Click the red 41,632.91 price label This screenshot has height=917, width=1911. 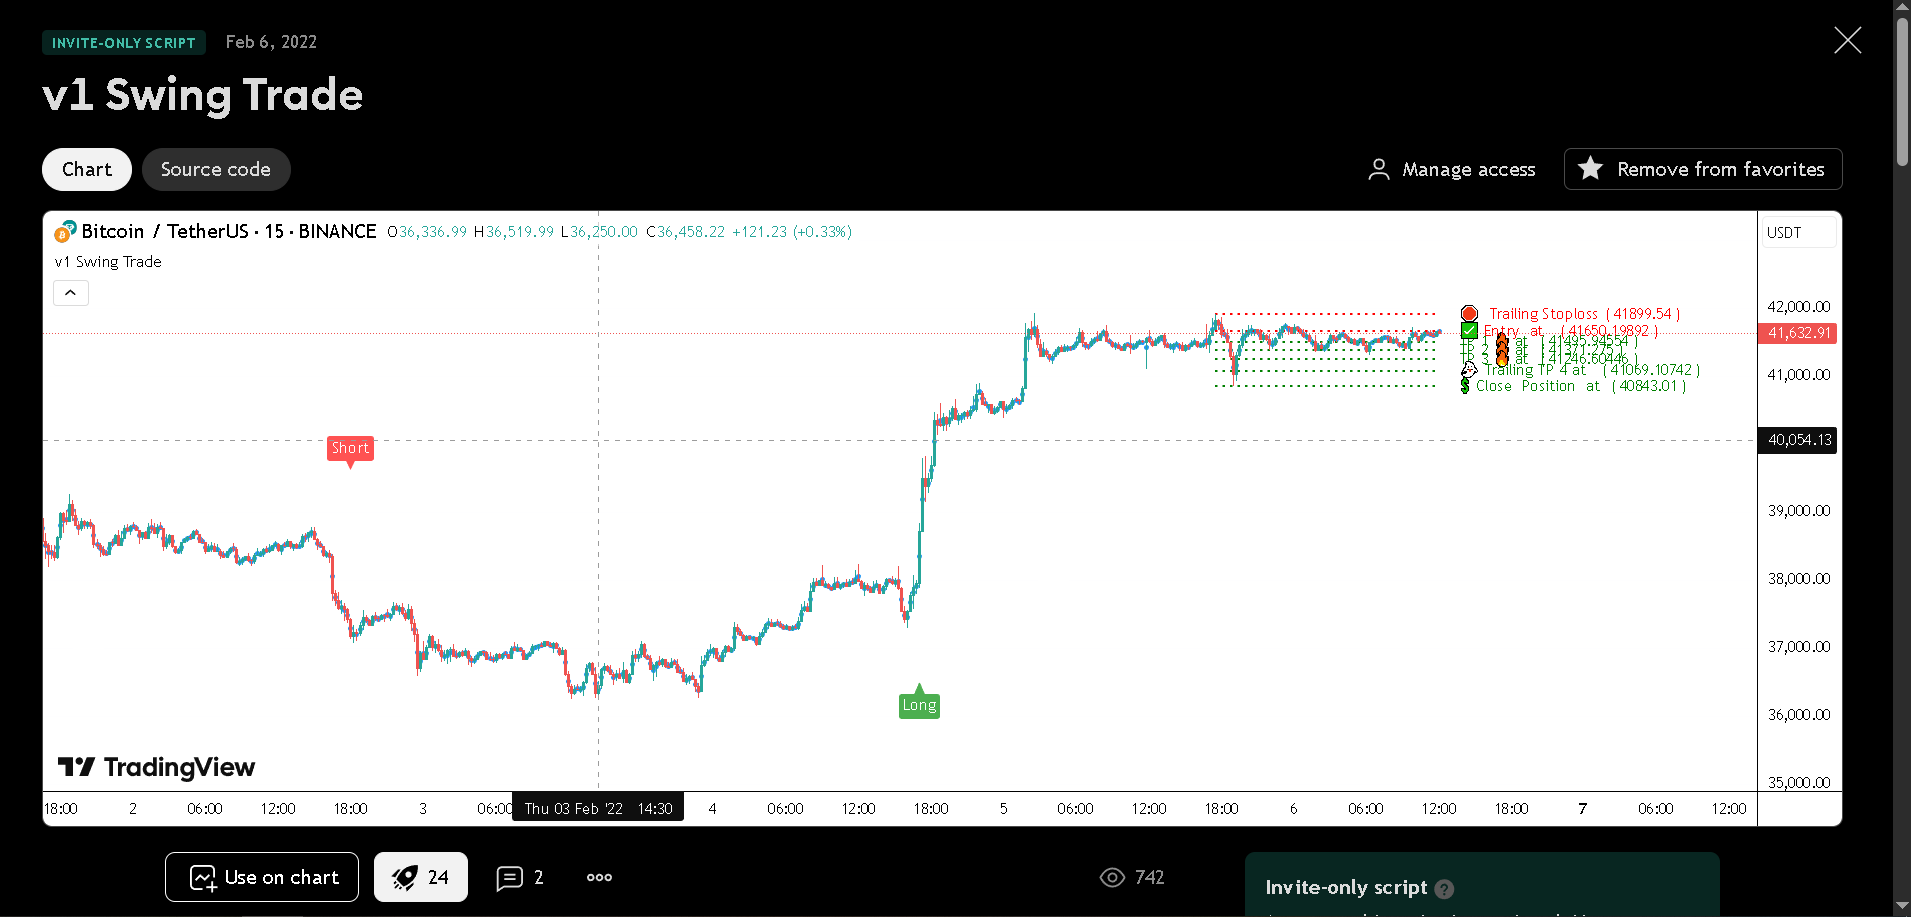[1797, 333]
